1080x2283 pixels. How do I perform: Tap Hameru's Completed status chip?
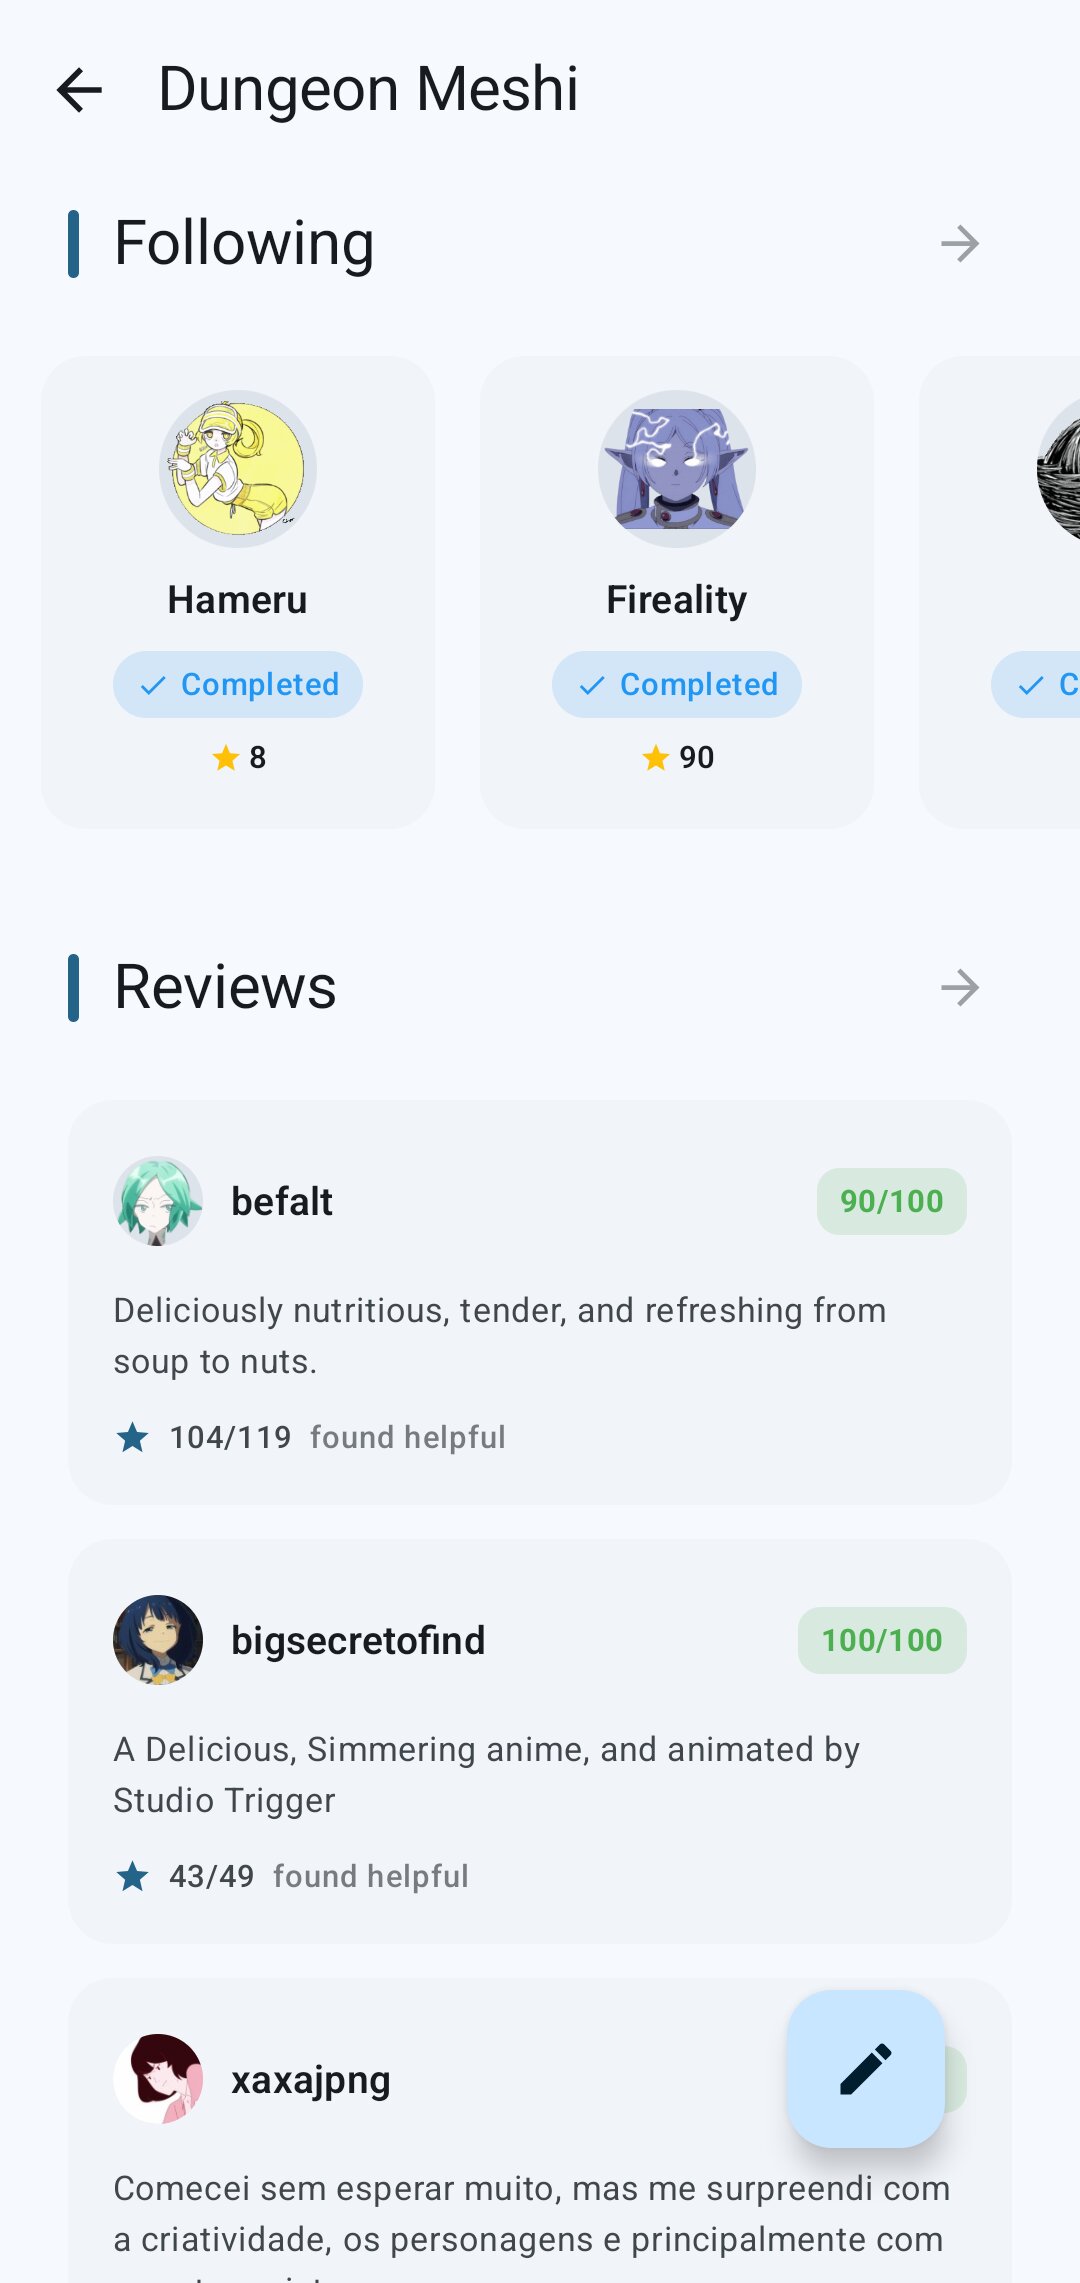click(238, 685)
